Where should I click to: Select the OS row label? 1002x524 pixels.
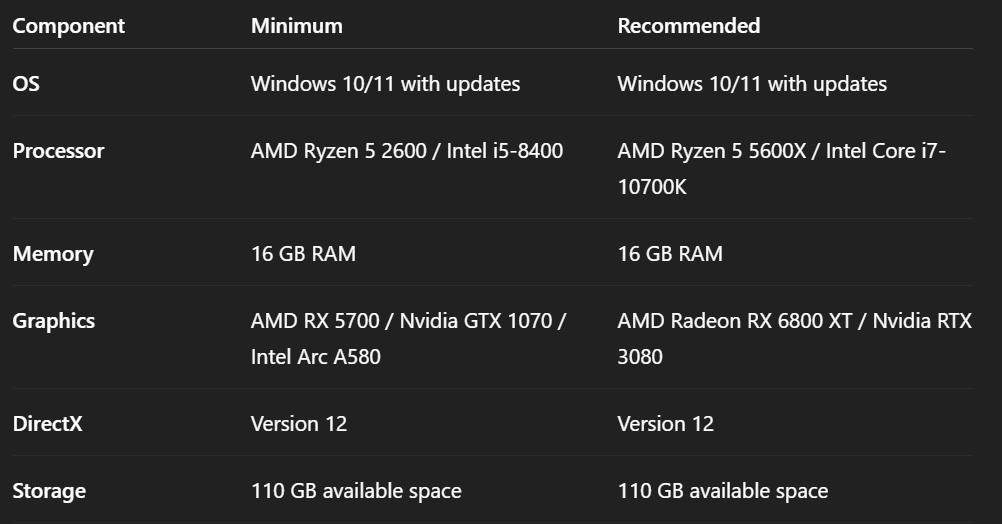26,84
